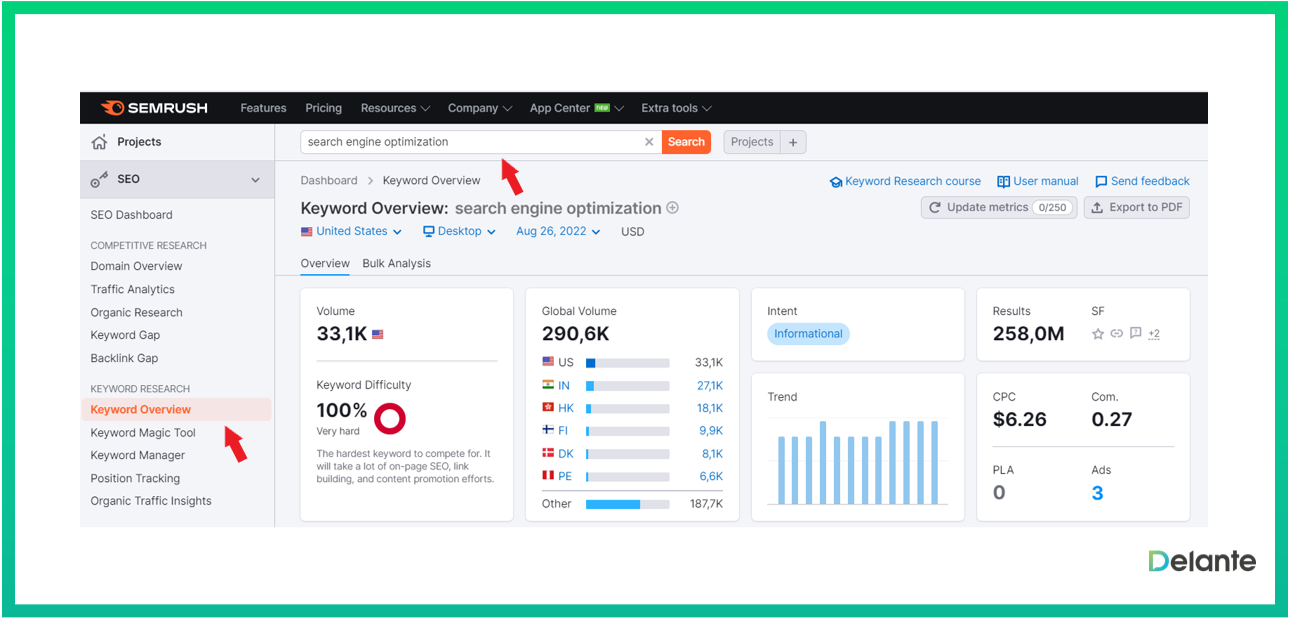Switch to the Bulk Analysis tab
1291x618 pixels.
(x=396, y=263)
